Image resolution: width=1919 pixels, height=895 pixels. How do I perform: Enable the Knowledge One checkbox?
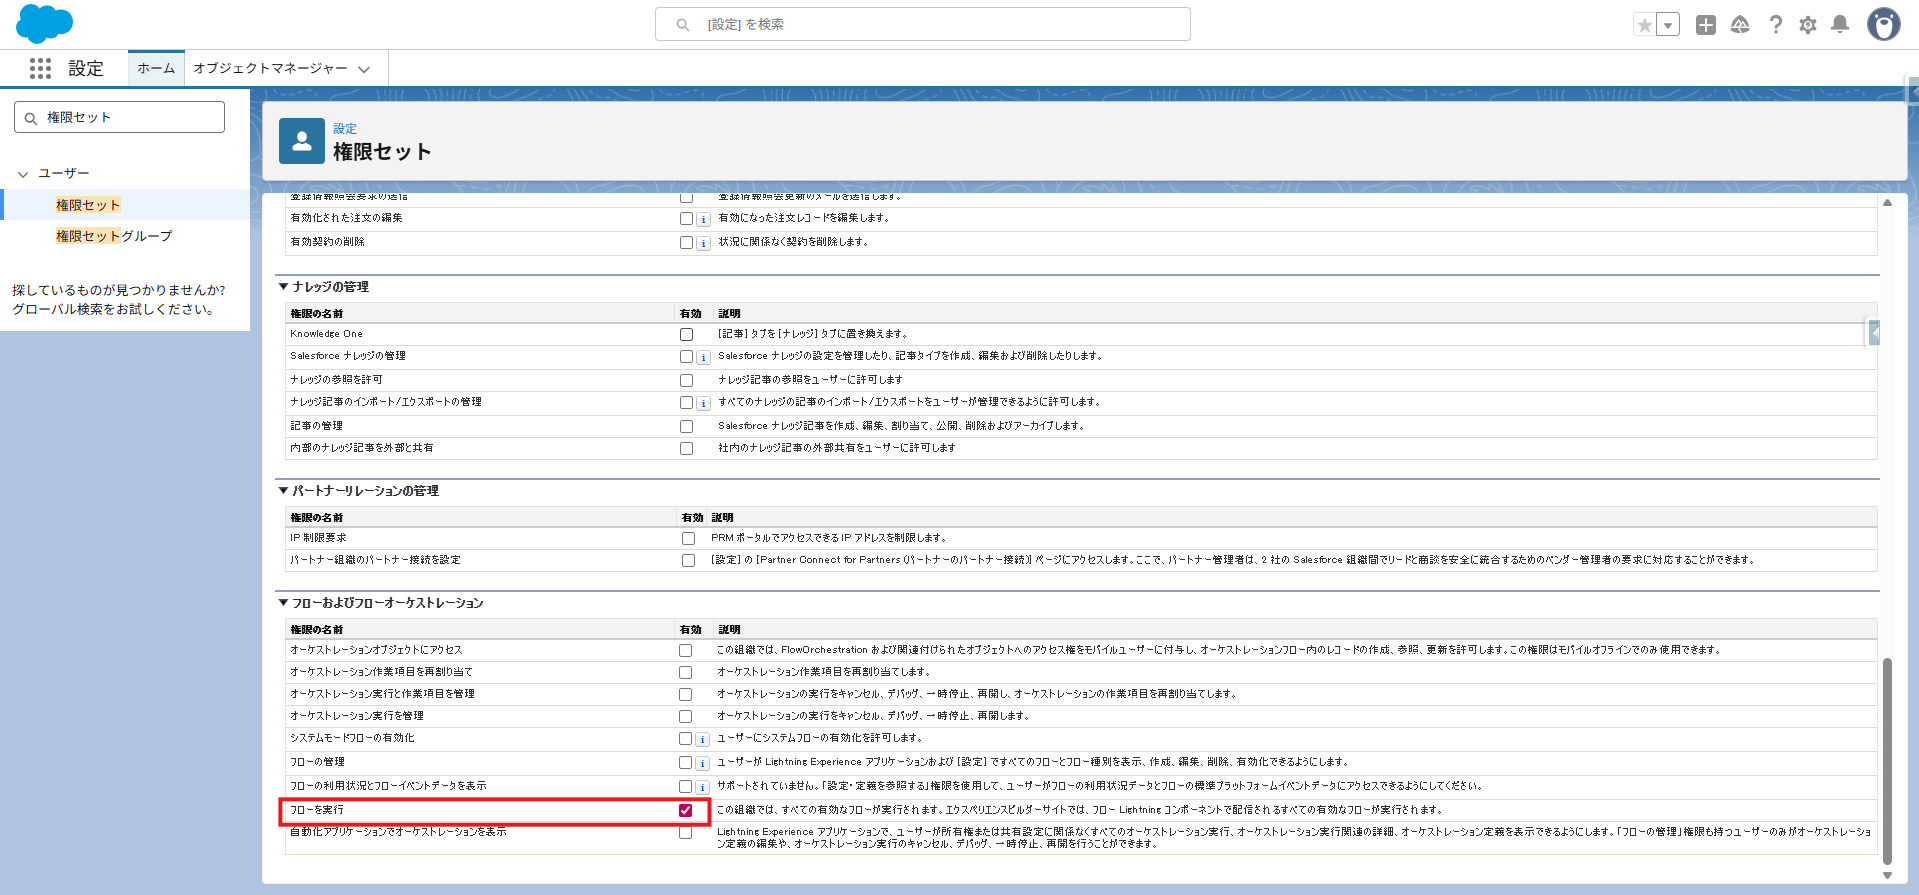click(x=686, y=334)
